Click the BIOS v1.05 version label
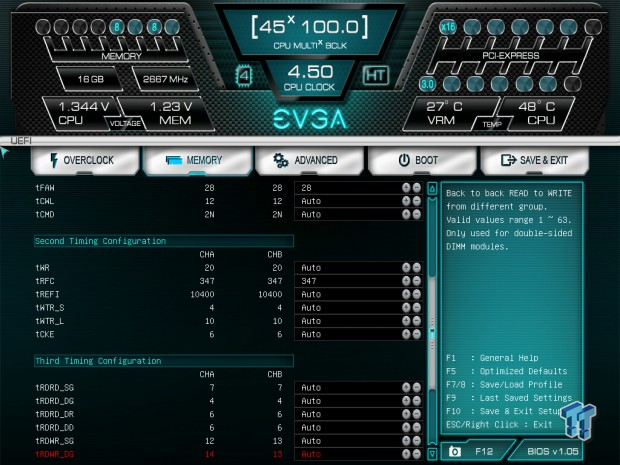The width and height of the screenshot is (620, 465). (553, 451)
